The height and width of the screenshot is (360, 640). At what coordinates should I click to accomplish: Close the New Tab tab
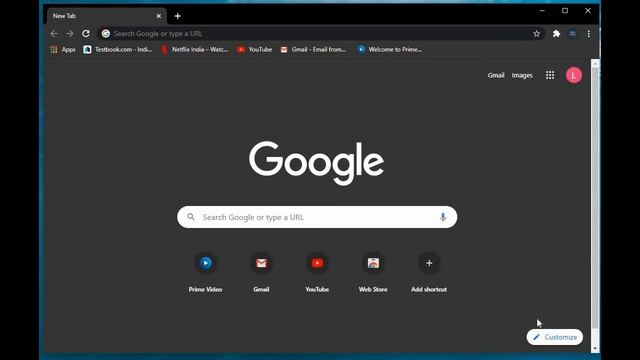(158, 16)
